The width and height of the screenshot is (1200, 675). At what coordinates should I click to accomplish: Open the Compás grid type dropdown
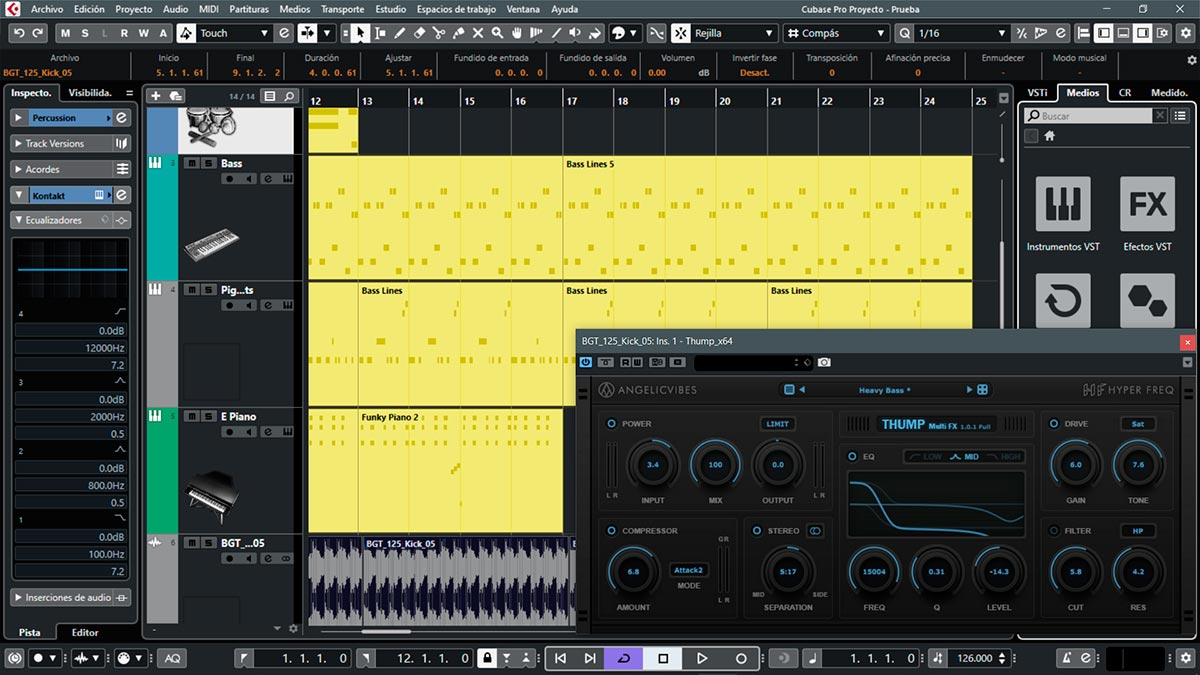(835, 33)
